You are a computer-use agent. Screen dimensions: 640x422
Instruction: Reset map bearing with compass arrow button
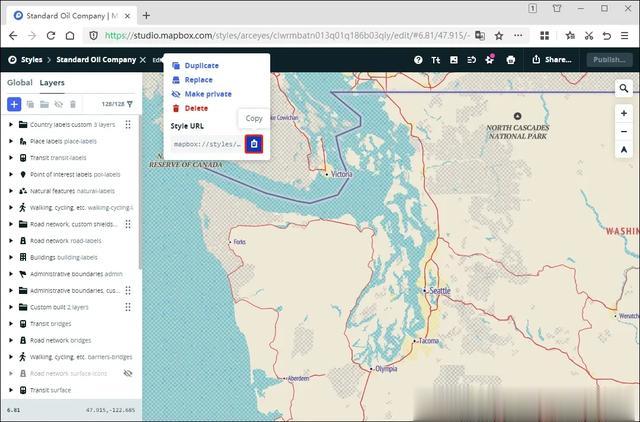pyautogui.click(x=624, y=150)
